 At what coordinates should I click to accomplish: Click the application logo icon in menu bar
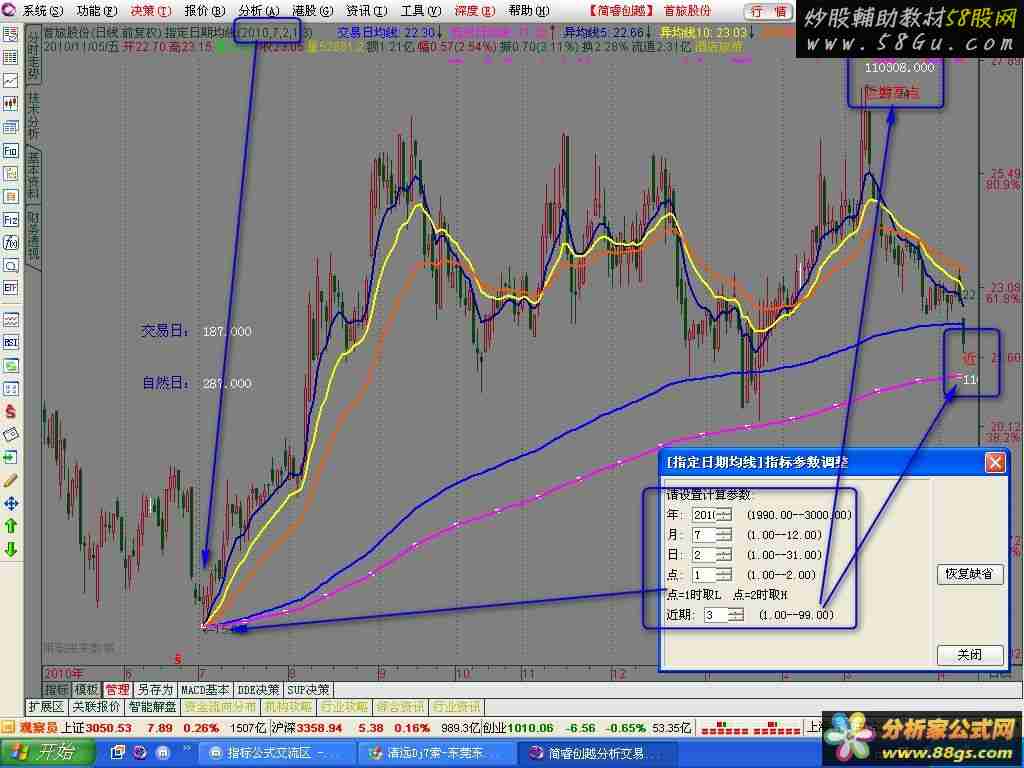tap(9, 10)
